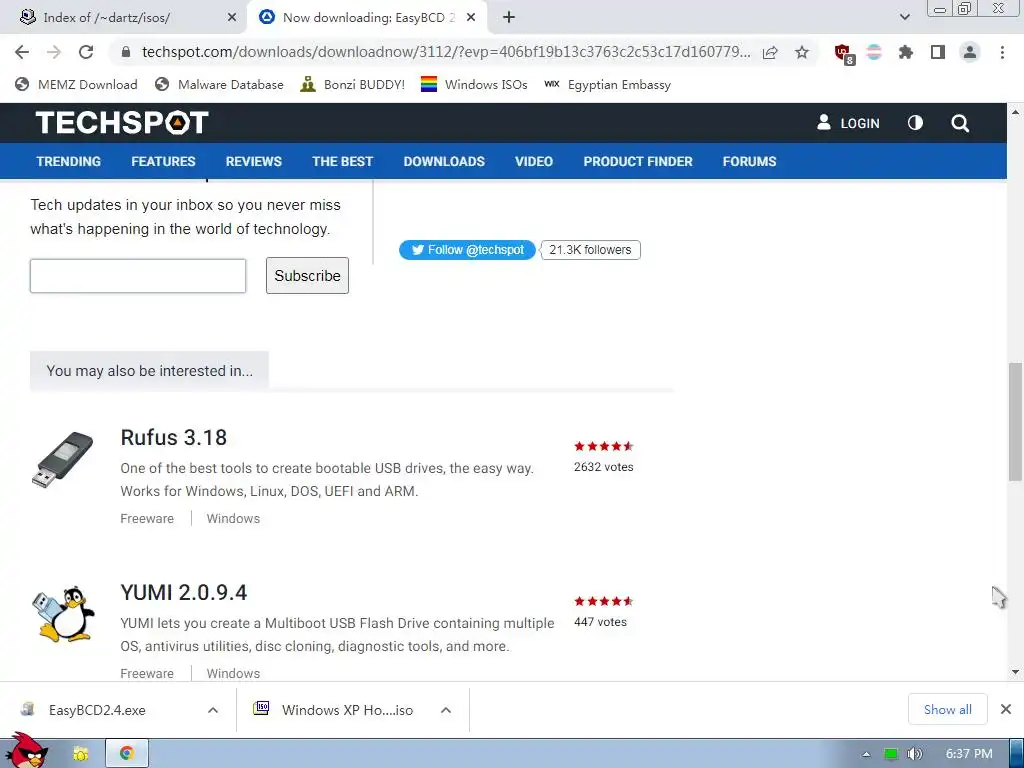Show hidden tray icons arrow
The height and width of the screenshot is (768, 1024).
click(866, 754)
